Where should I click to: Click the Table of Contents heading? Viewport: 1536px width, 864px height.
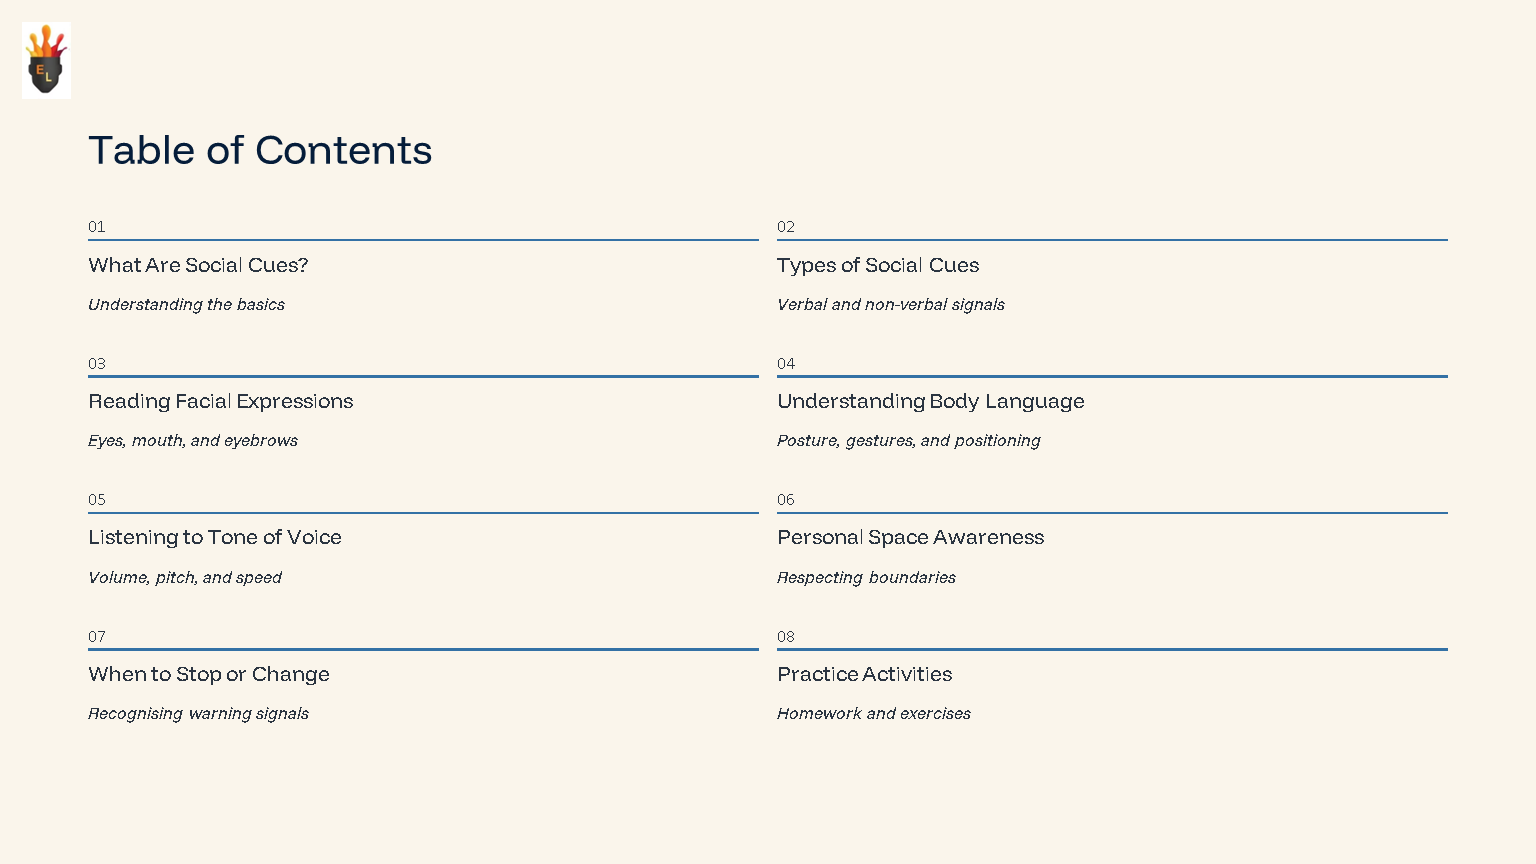(260, 150)
